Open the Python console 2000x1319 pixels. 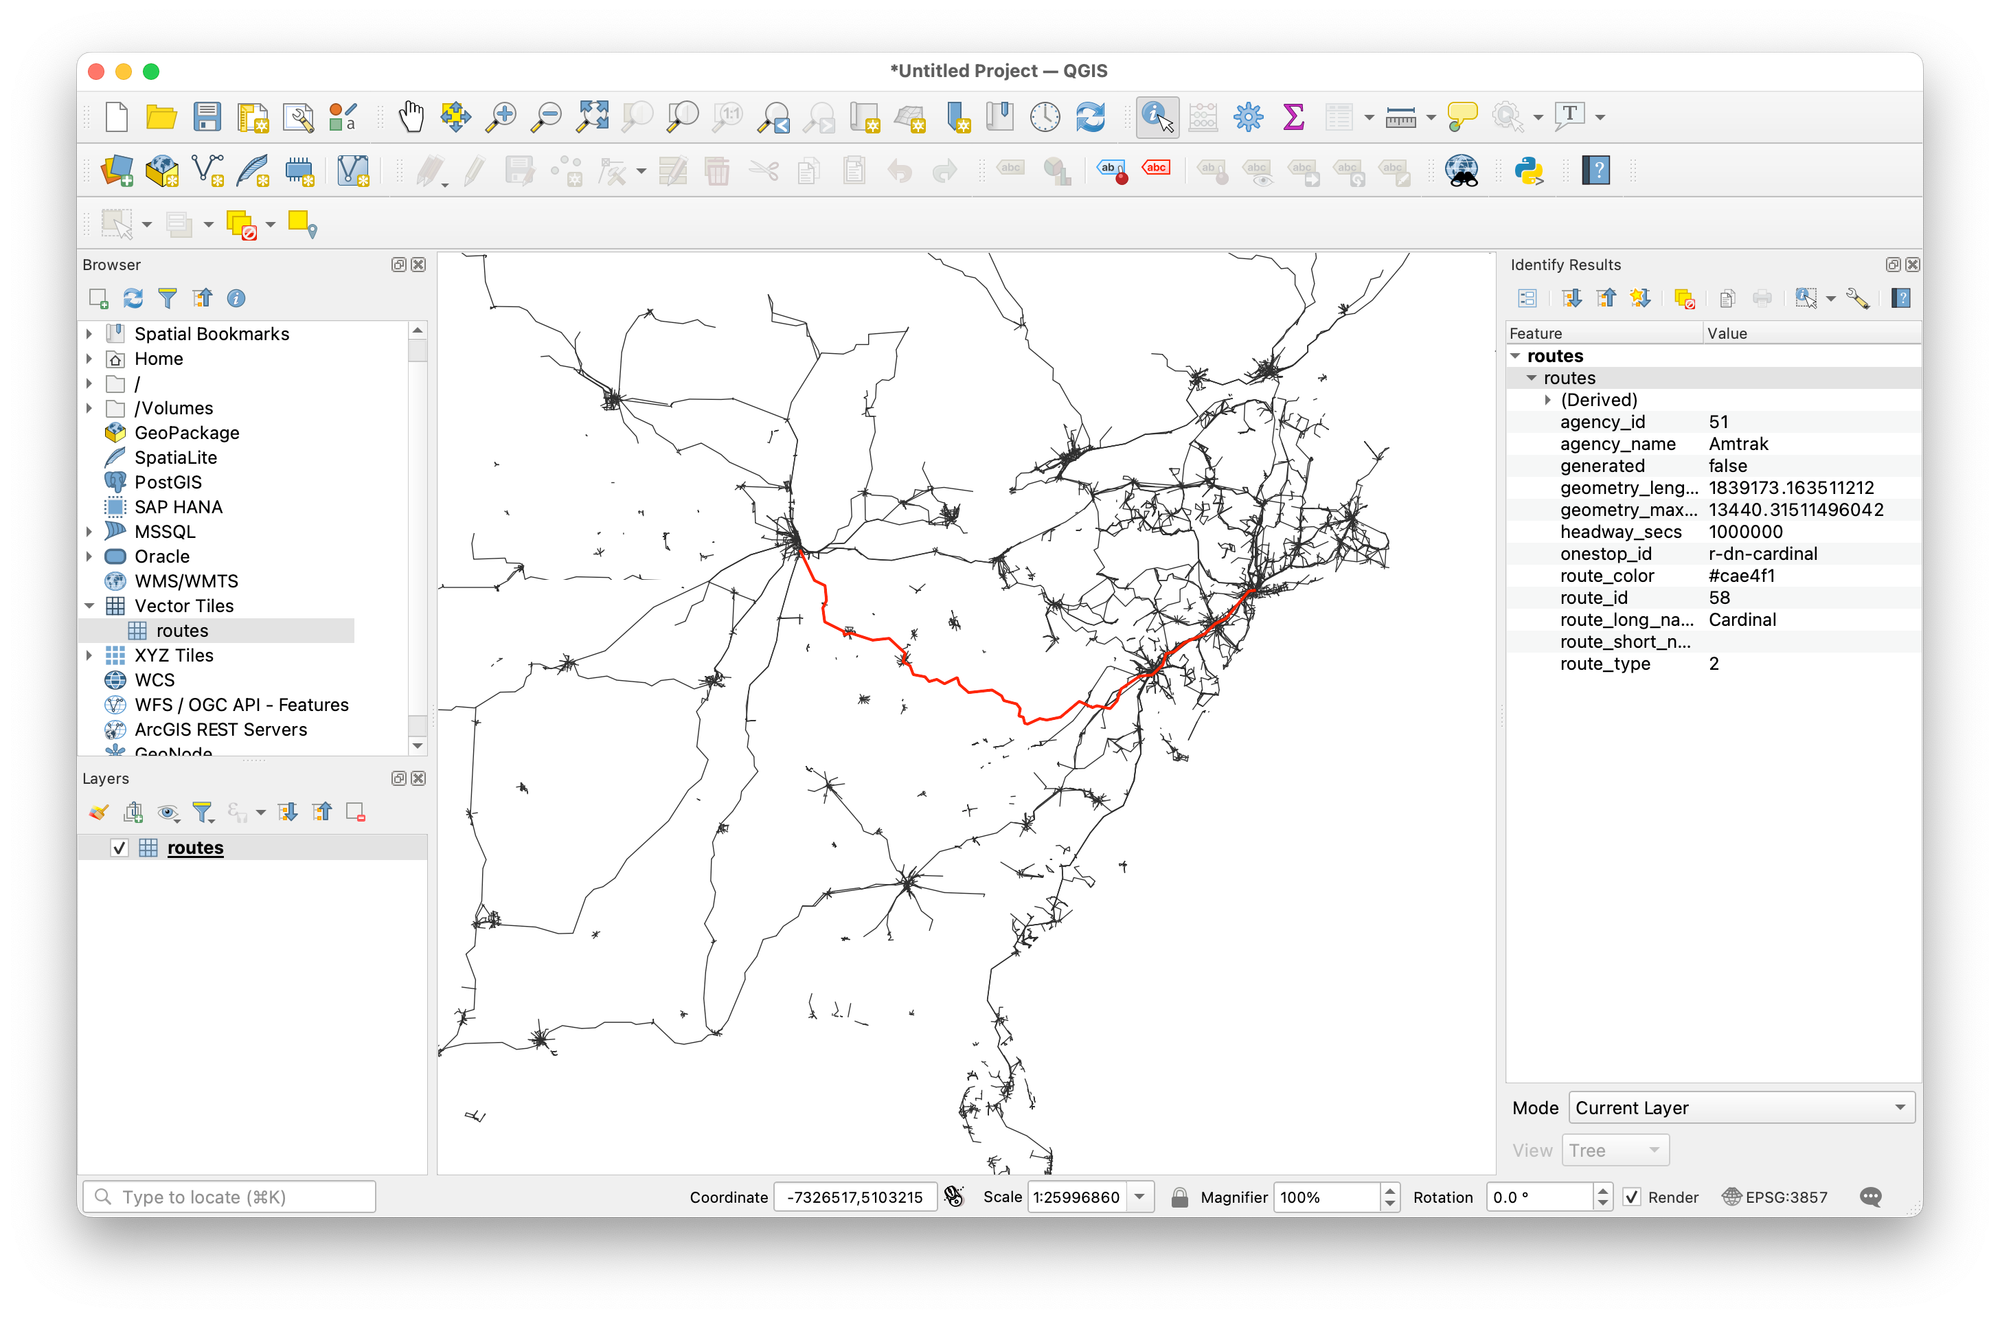(x=1528, y=171)
